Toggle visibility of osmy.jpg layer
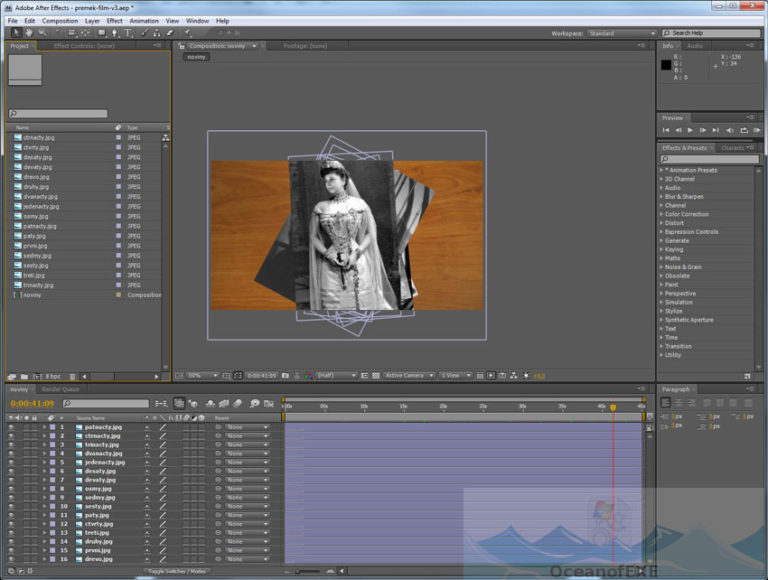The width and height of the screenshot is (768, 580). pyautogui.click(x=11, y=488)
